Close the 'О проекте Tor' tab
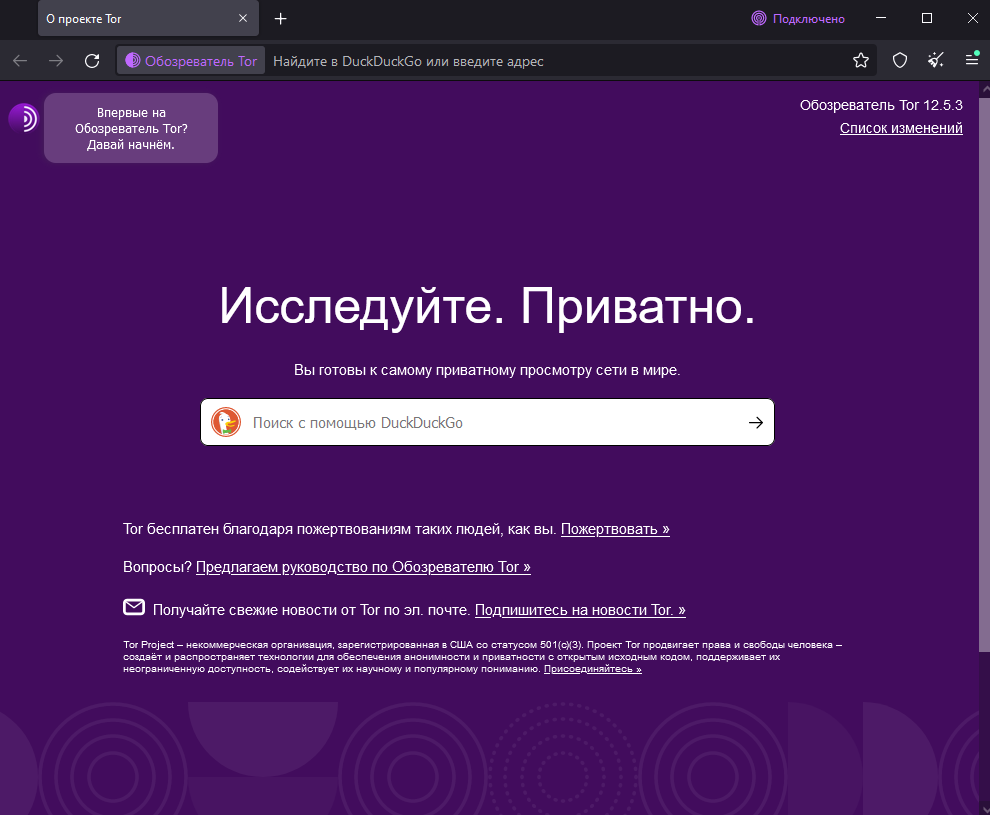This screenshot has height=815, width=990. pos(243,18)
